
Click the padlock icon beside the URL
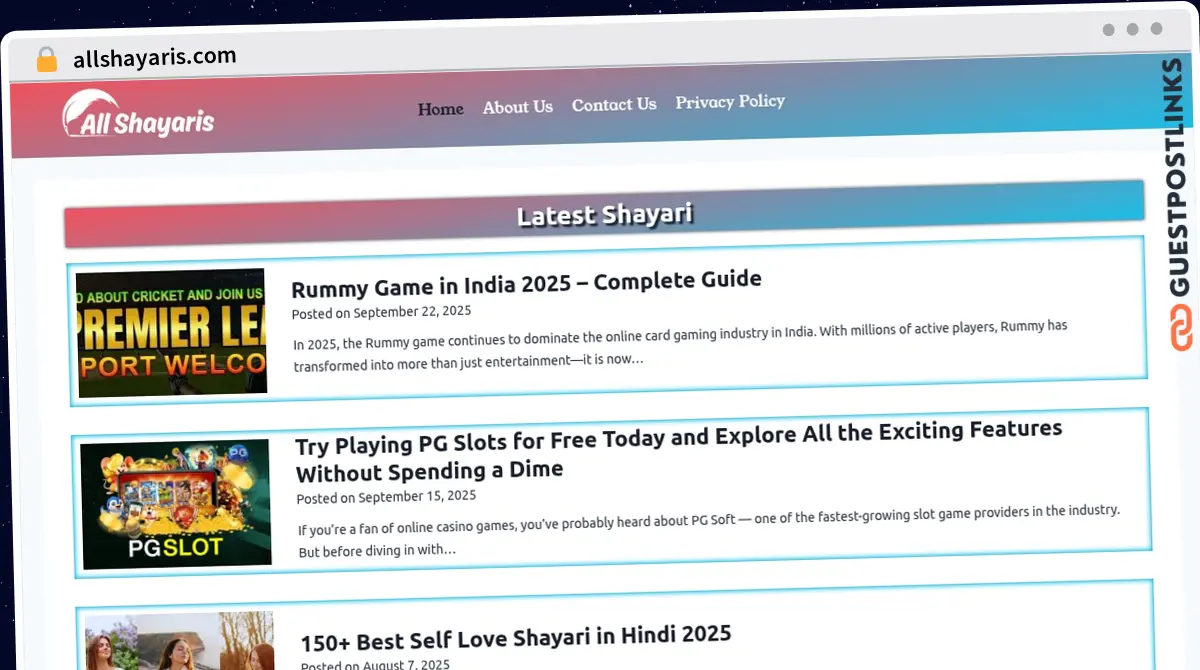tap(46, 60)
